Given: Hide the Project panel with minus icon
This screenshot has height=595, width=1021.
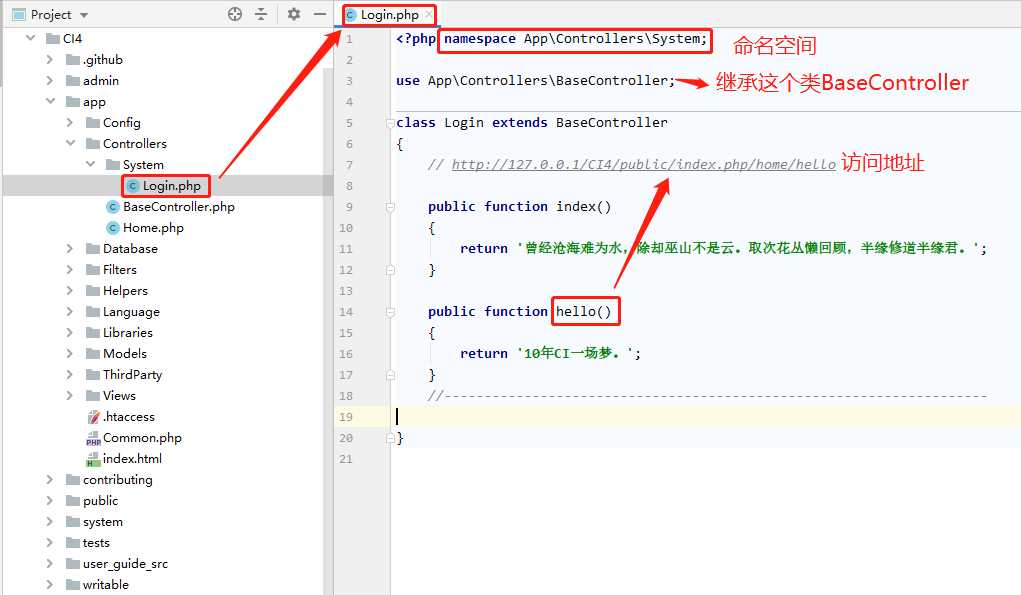Looking at the screenshot, I should click(320, 14).
